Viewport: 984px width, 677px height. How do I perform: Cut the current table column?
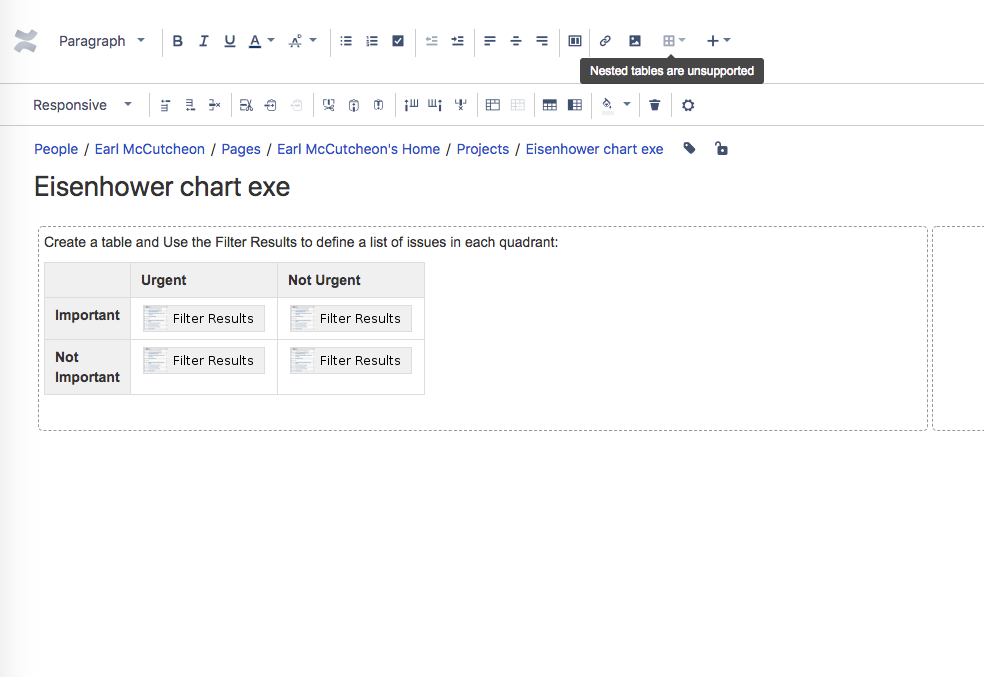click(328, 105)
